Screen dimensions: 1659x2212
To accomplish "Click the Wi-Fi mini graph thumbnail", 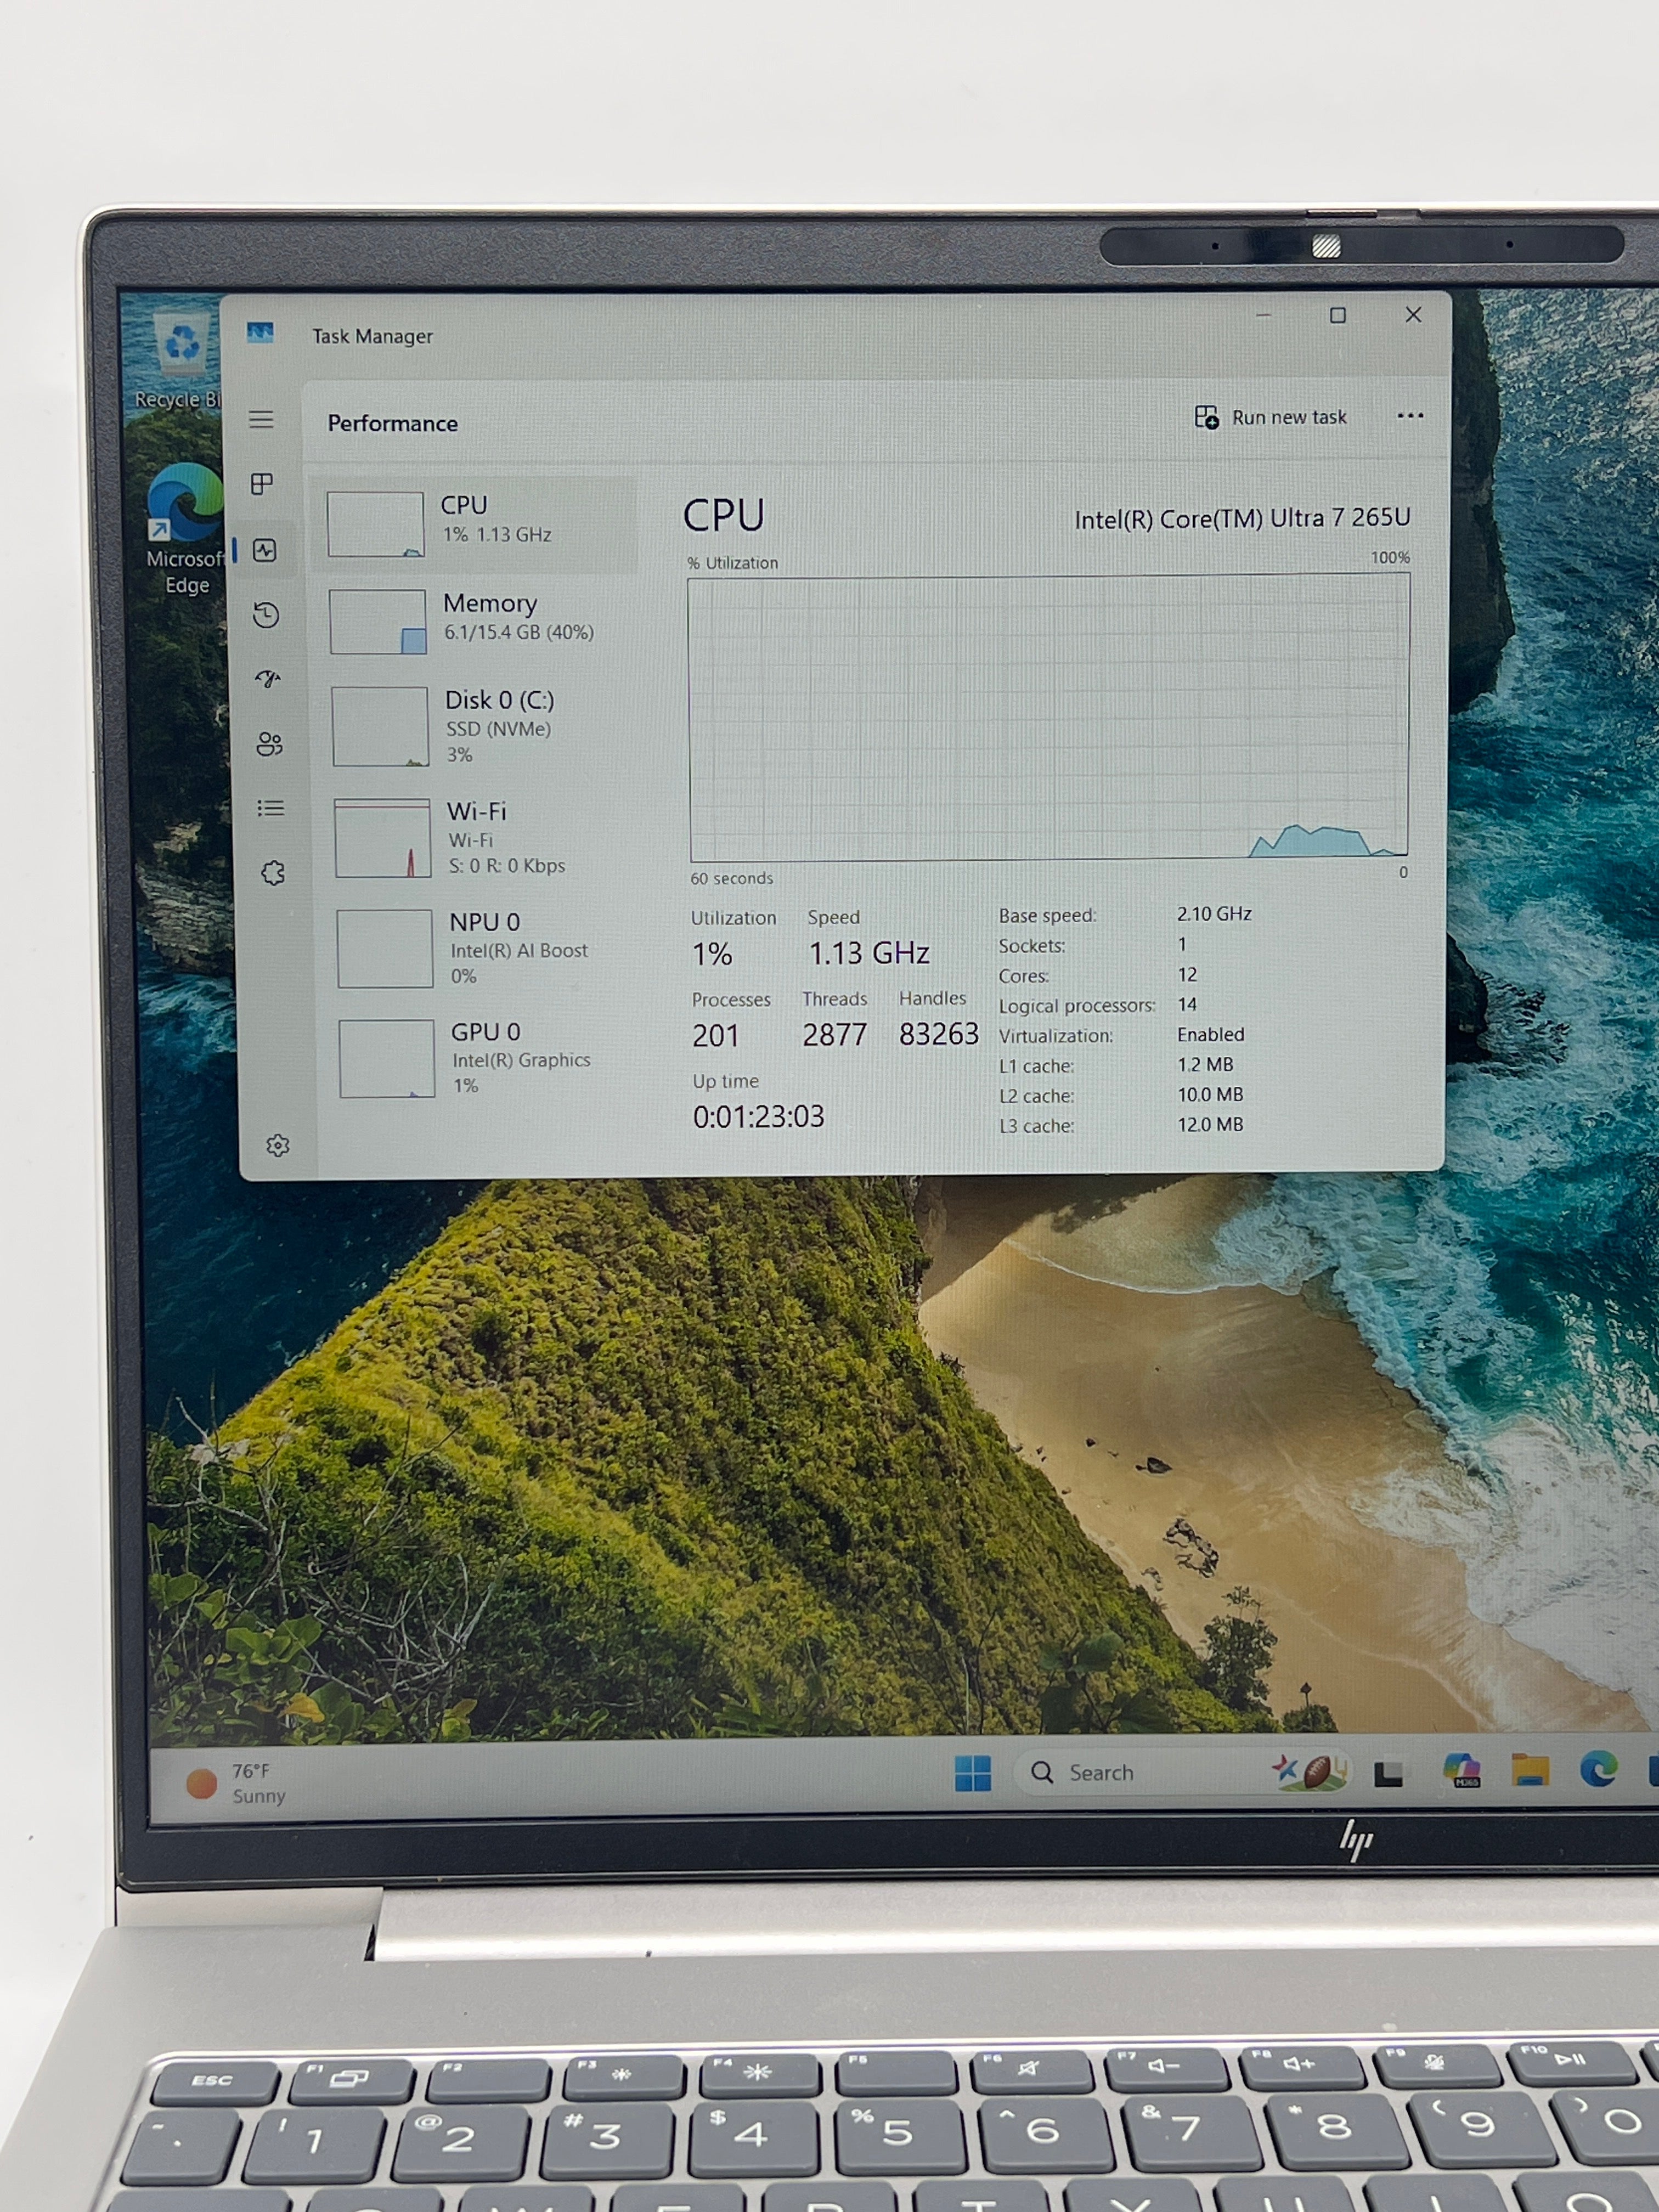I will point(383,838).
